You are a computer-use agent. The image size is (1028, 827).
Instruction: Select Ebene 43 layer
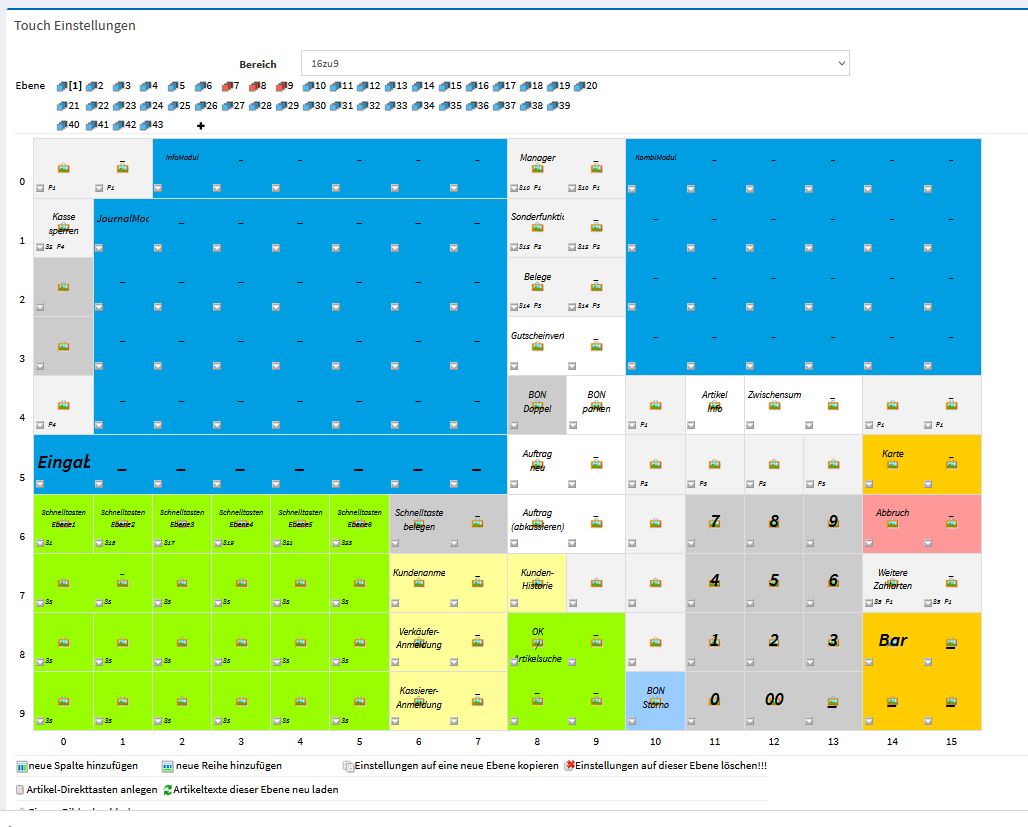[x=152, y=125]
